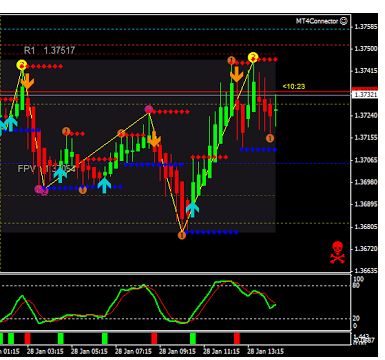385x360 pixels.
Task: Click price axis value 1.36805
Action: point(366,227)
